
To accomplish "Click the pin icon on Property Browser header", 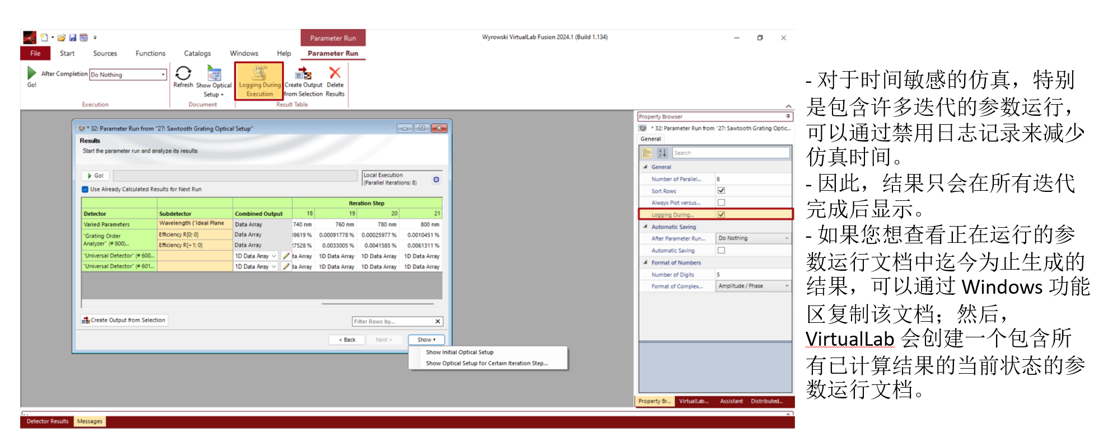I will coord(788,116).
